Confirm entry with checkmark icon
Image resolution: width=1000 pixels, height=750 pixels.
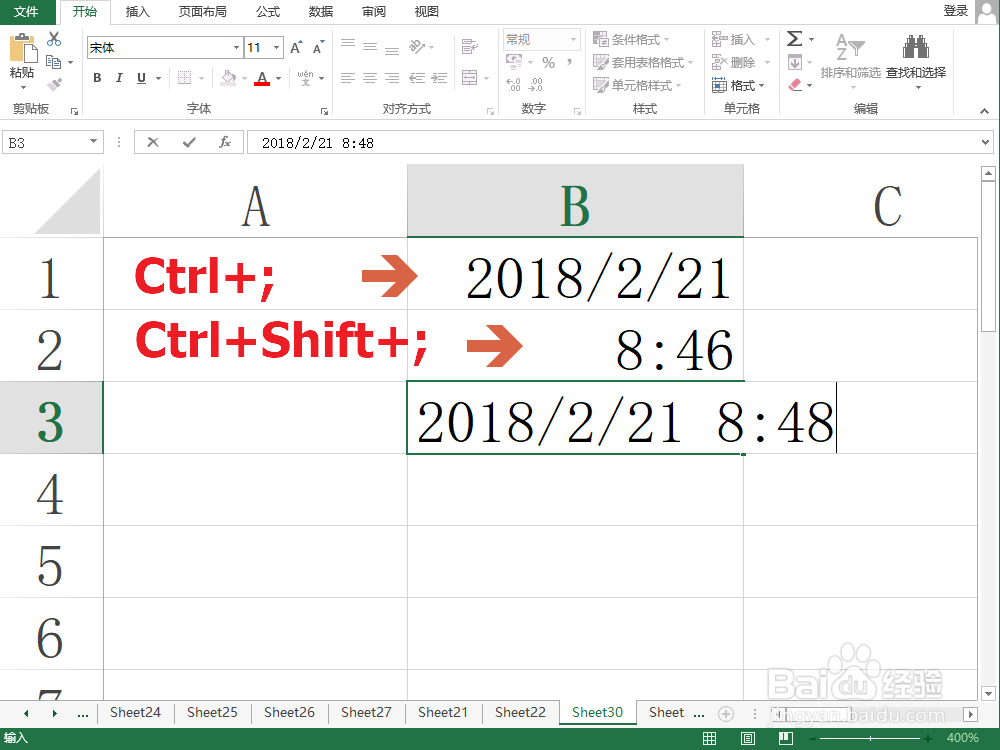(189, 142)
